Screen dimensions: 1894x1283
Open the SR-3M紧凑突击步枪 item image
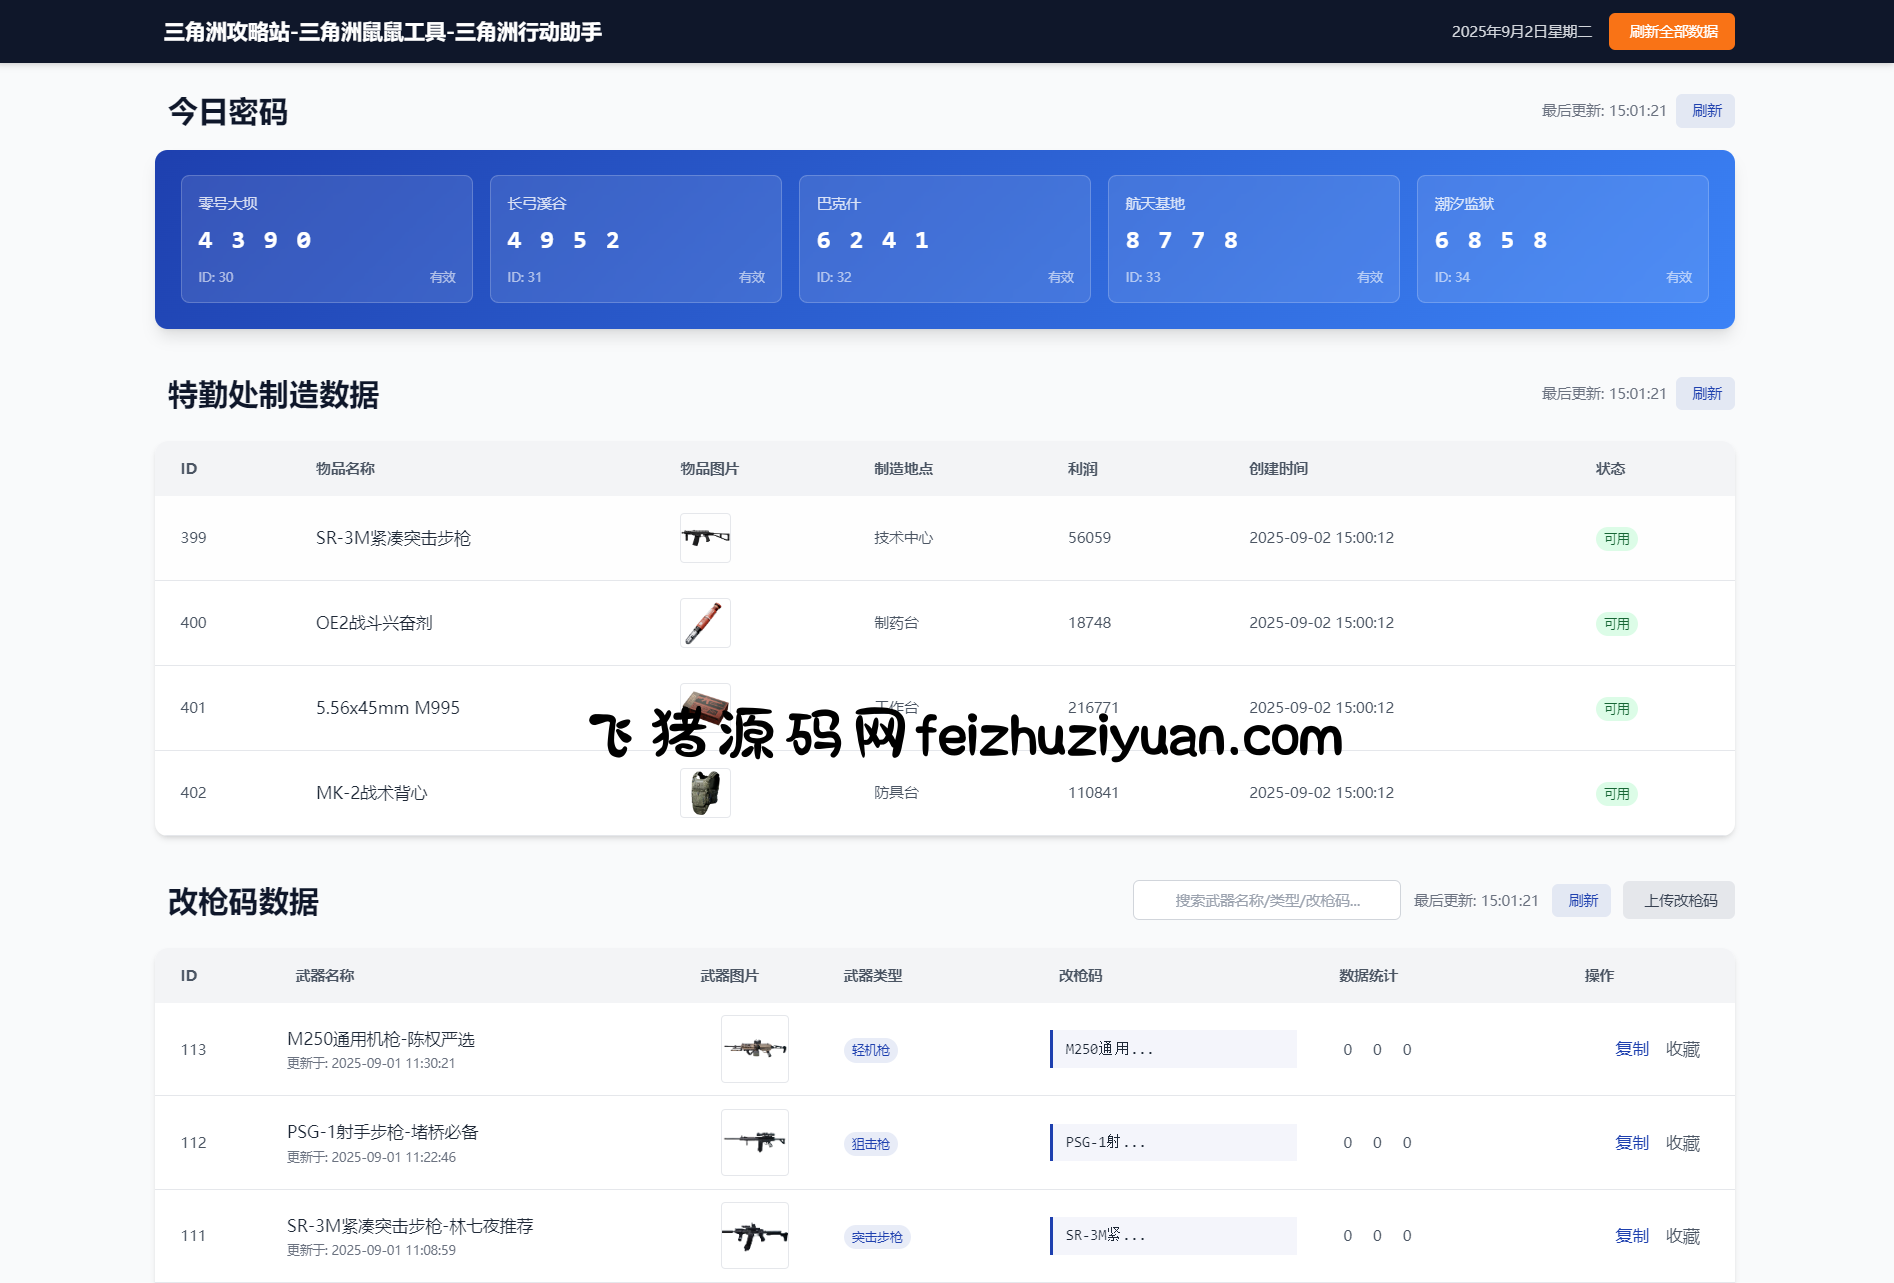(705, 538)
